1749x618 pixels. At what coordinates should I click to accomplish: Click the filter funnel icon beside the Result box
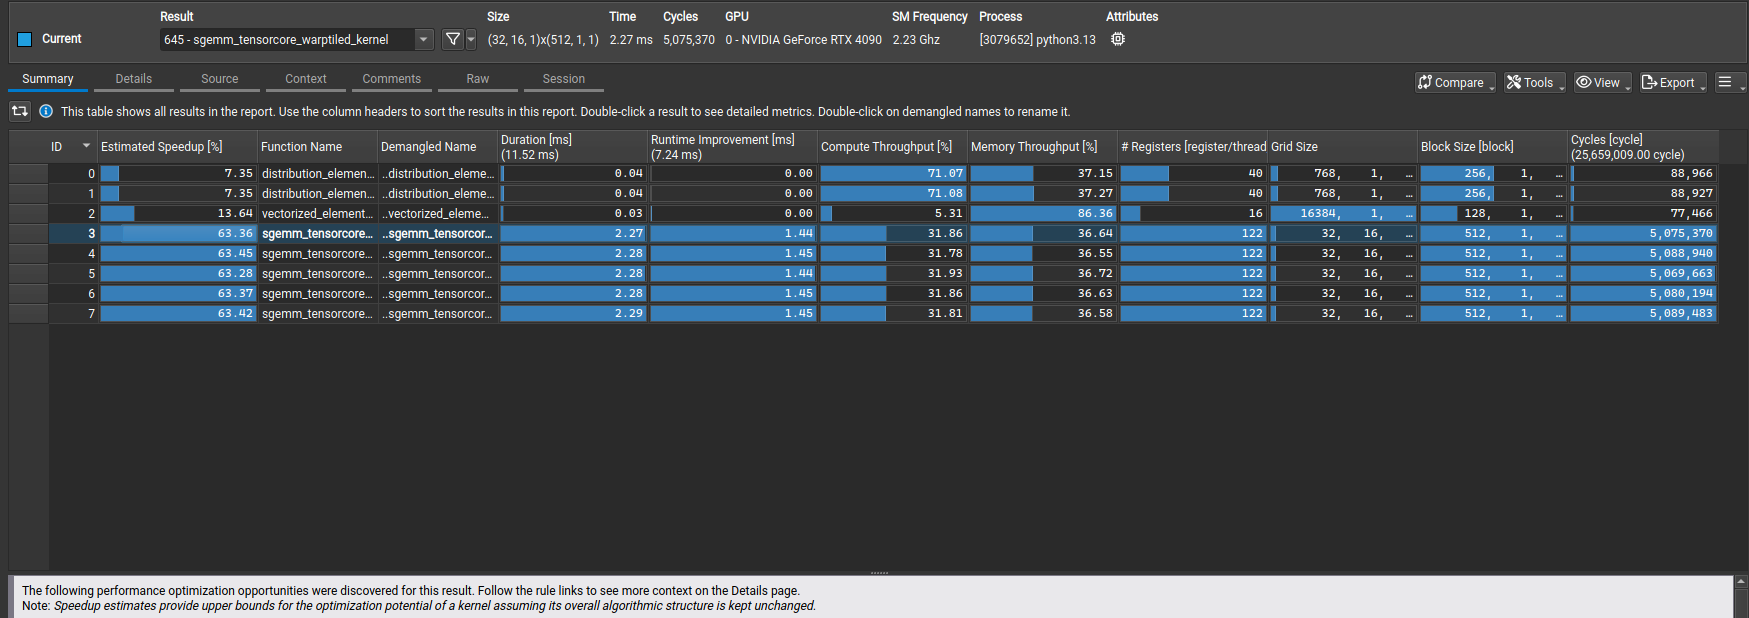[x=453, y=39]
